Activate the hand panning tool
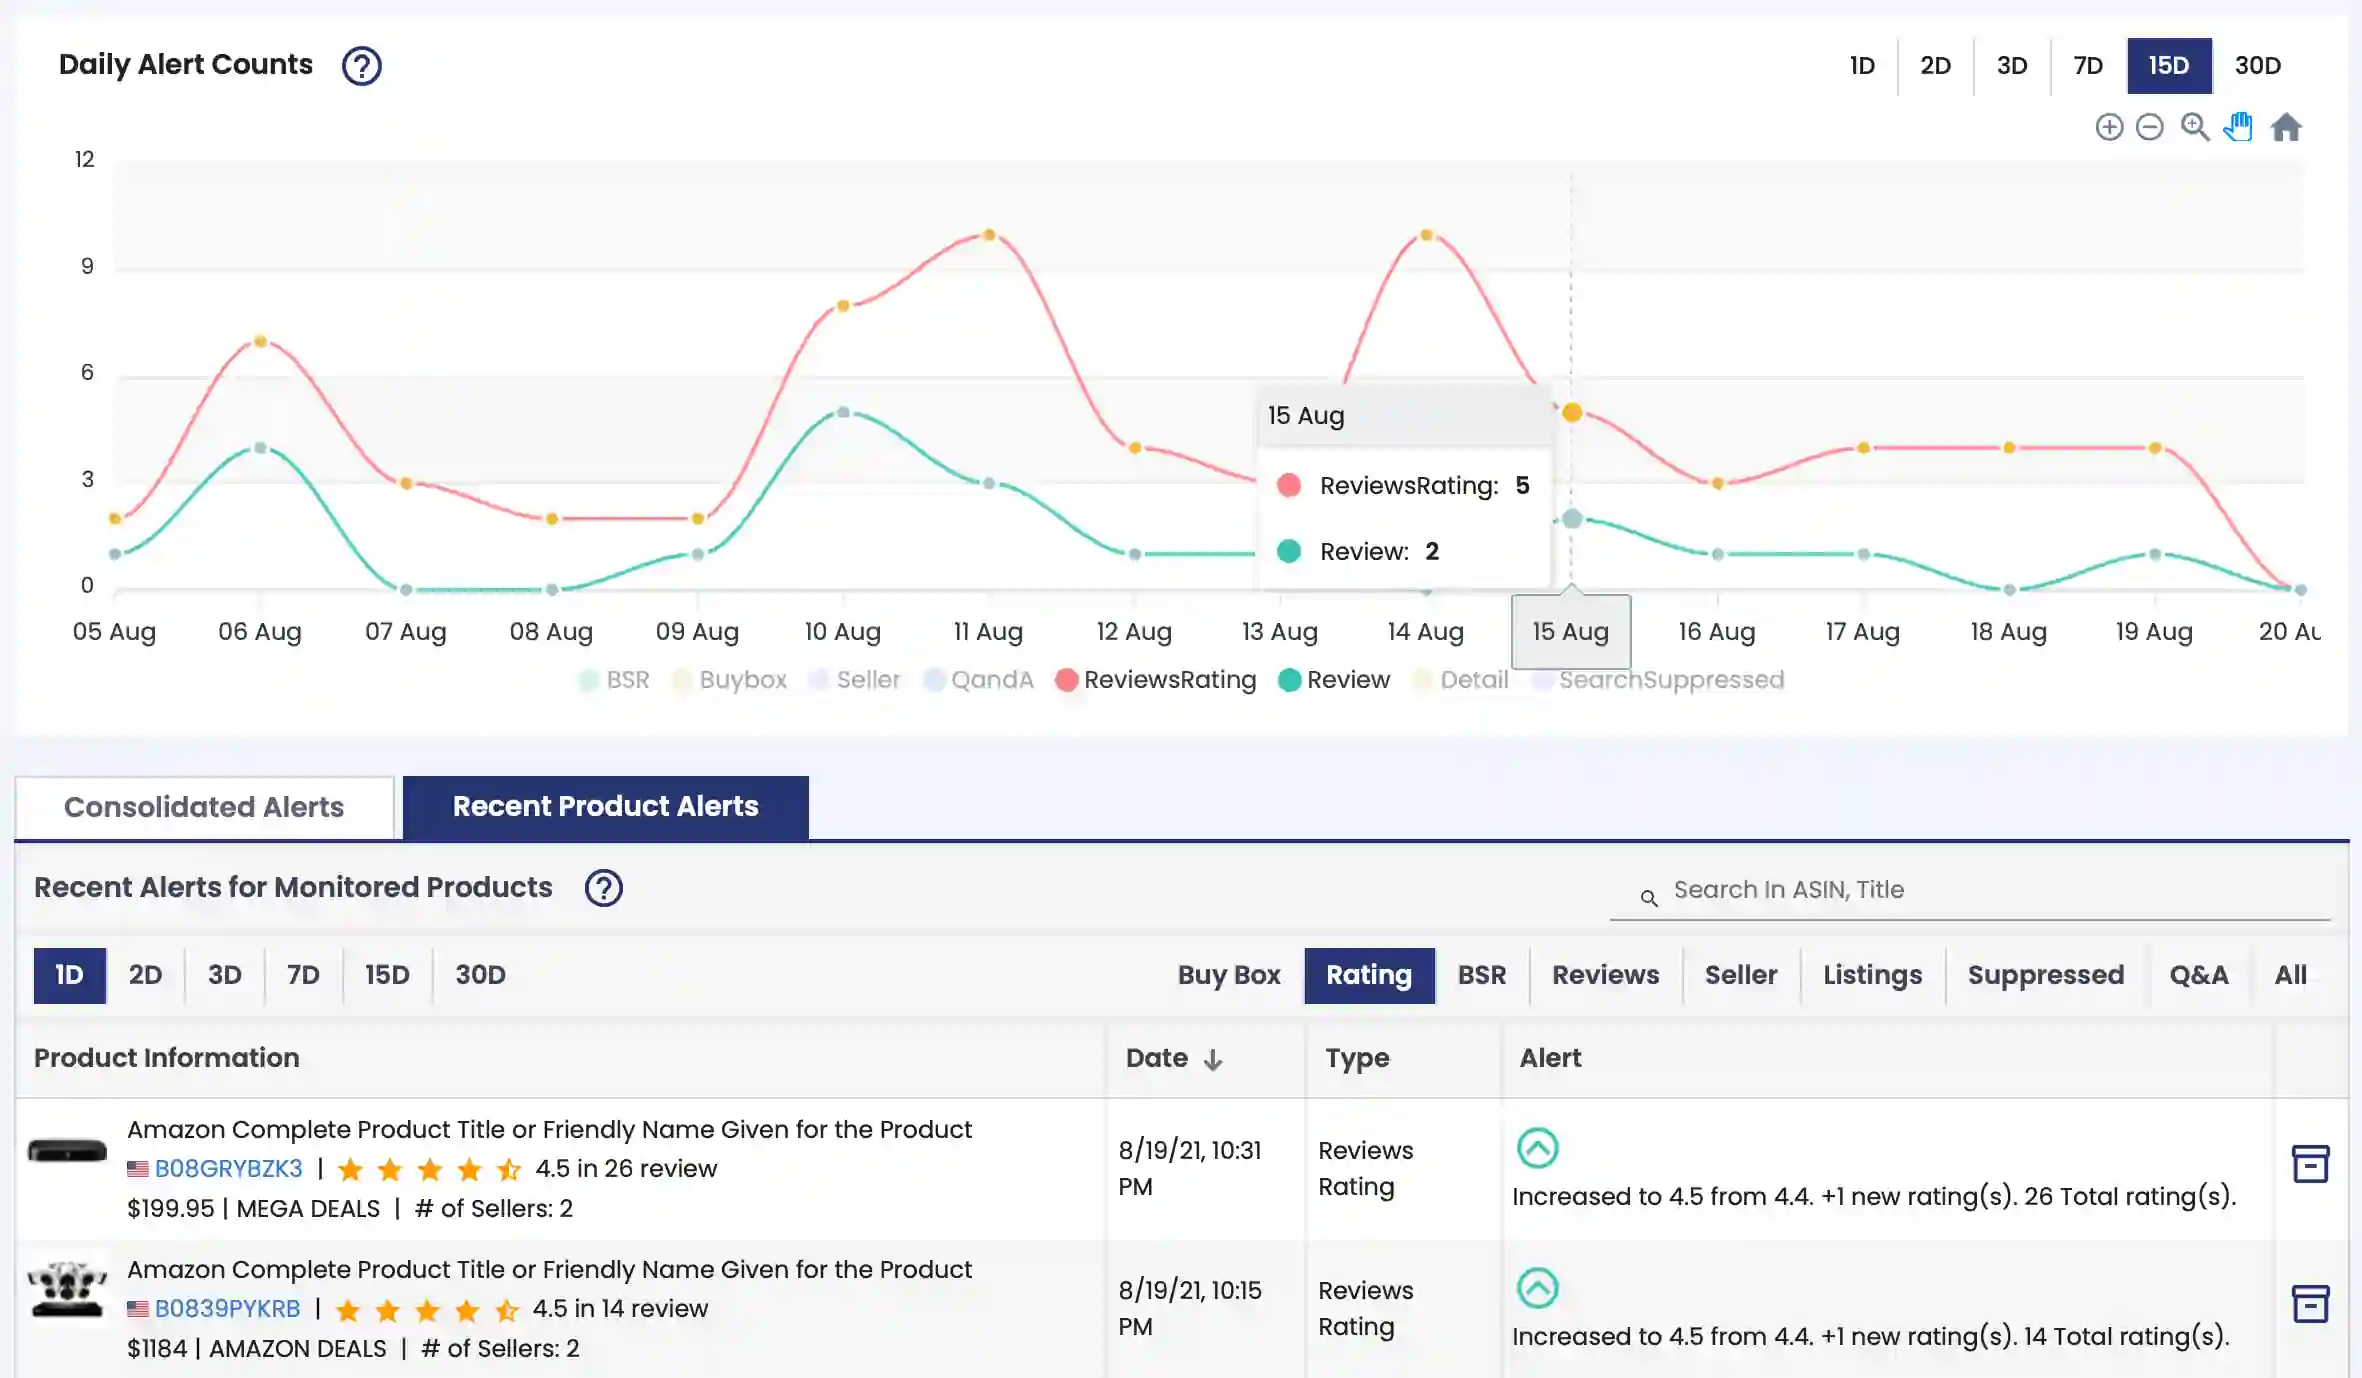Image resolution: width=2362 pixels, height=1378 pixels. [2238, 127]
